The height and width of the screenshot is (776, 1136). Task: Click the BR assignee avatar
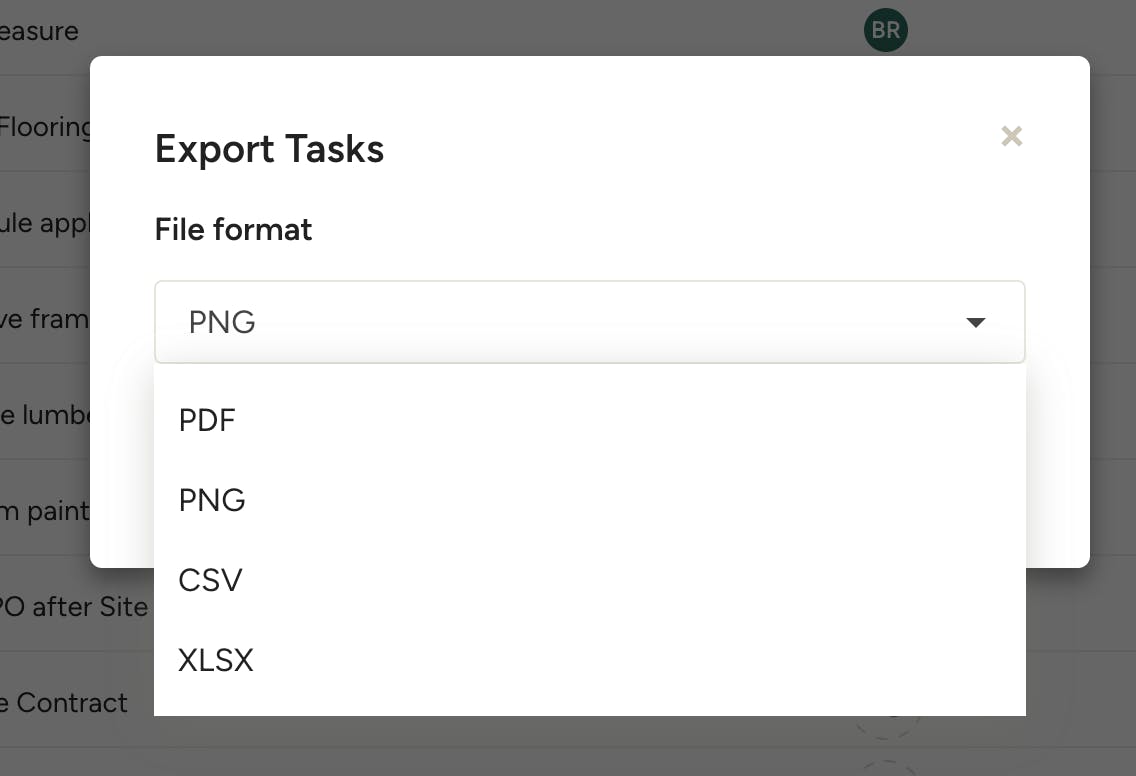(x=885, y=30)
